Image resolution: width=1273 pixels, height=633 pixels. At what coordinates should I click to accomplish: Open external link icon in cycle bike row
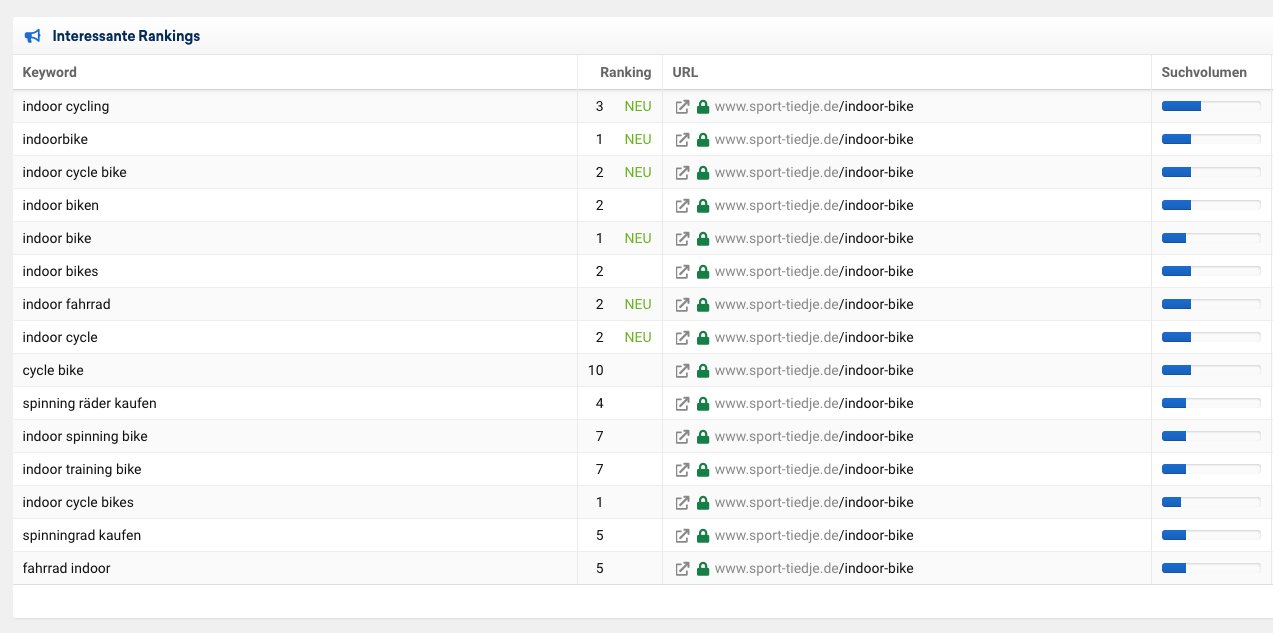682,370
